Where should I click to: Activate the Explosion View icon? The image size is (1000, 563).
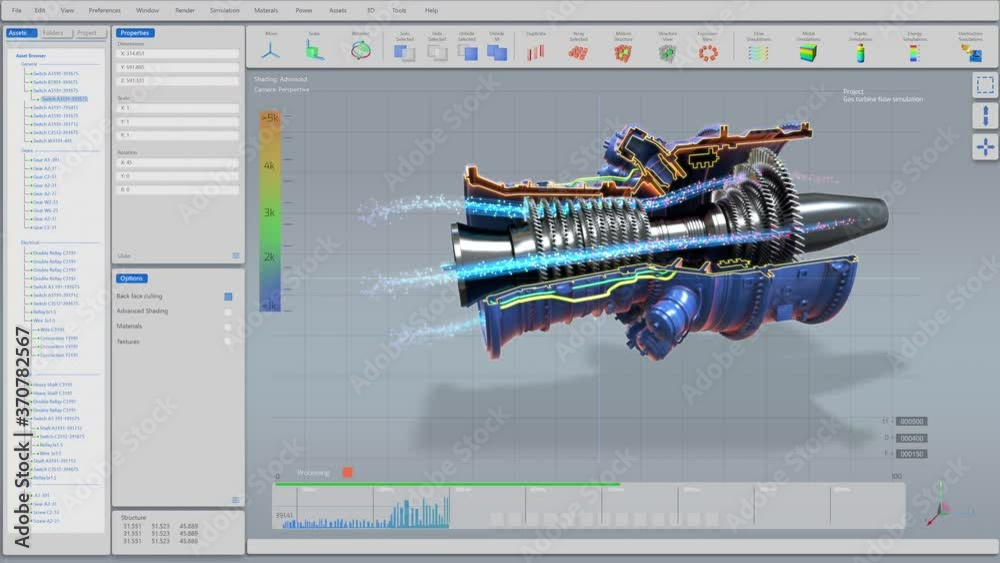[x=708, y=53]
